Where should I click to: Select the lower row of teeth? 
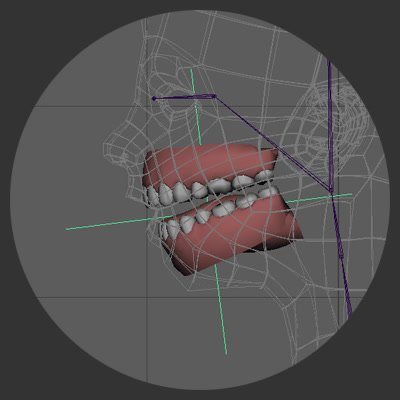pos(217,213)
